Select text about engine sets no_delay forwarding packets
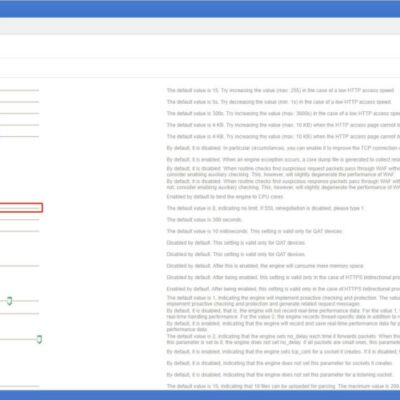Image resolution: width=400 pixels, height=400 pixels. tap(283, 339)
